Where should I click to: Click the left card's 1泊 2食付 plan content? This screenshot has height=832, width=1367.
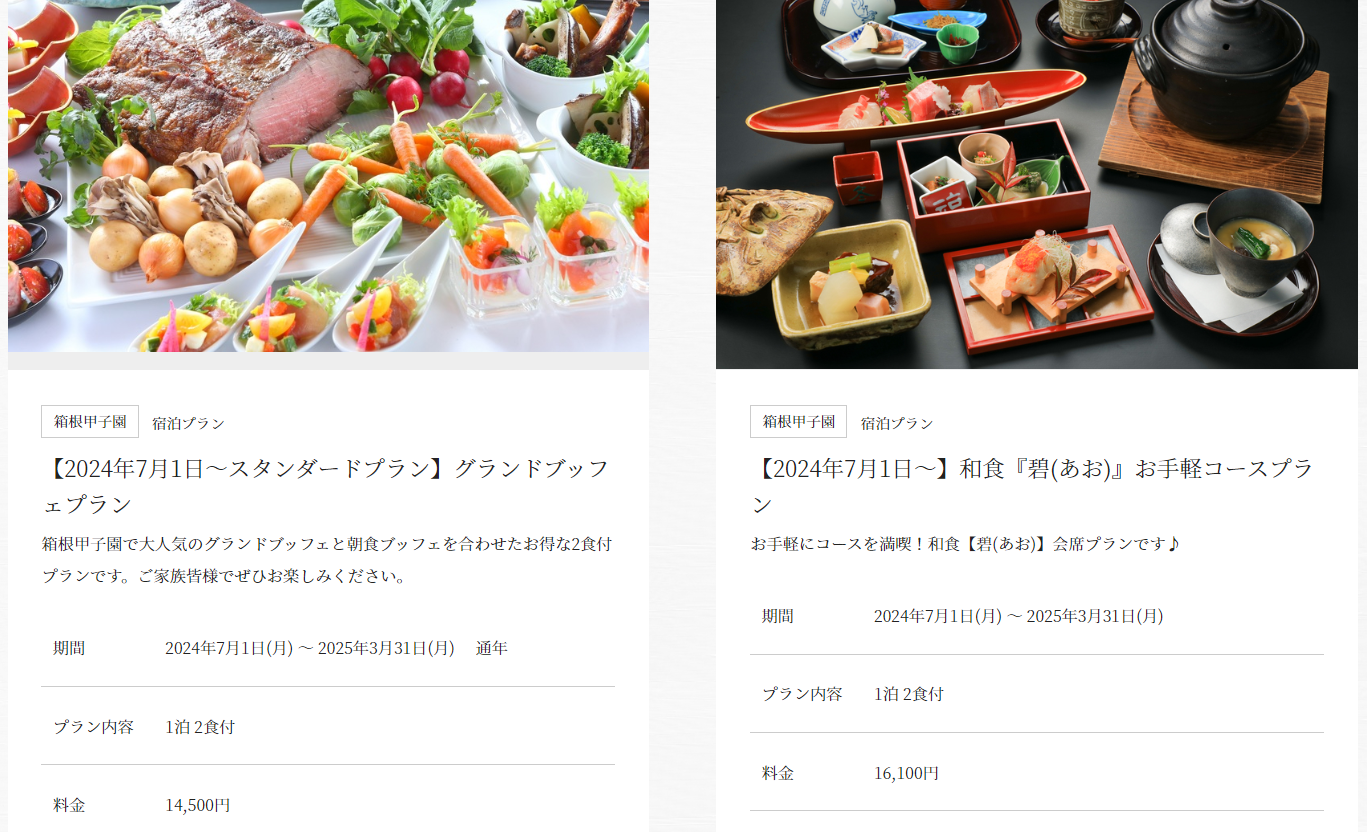200,727
